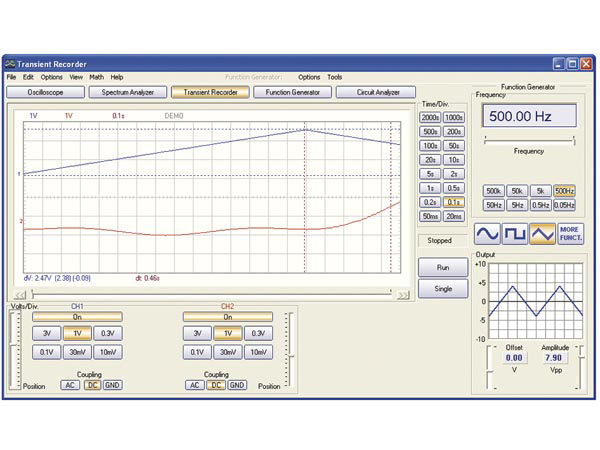Toggle CH2 On button
This screenshot has height=450, width=600.
pyautogui.click(x=228, y=317)
